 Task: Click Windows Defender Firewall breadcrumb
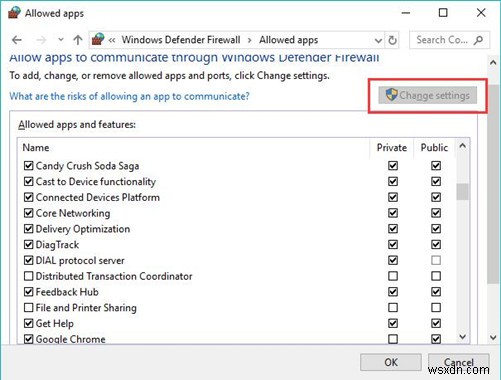click(181, 40)
